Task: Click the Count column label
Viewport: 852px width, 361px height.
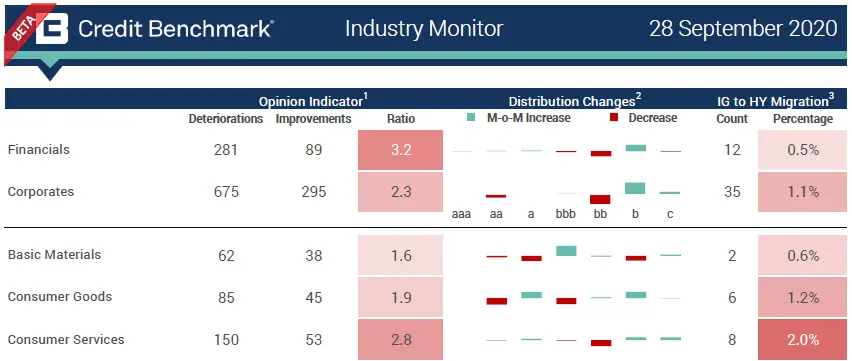Action: (x=732, y=119)
